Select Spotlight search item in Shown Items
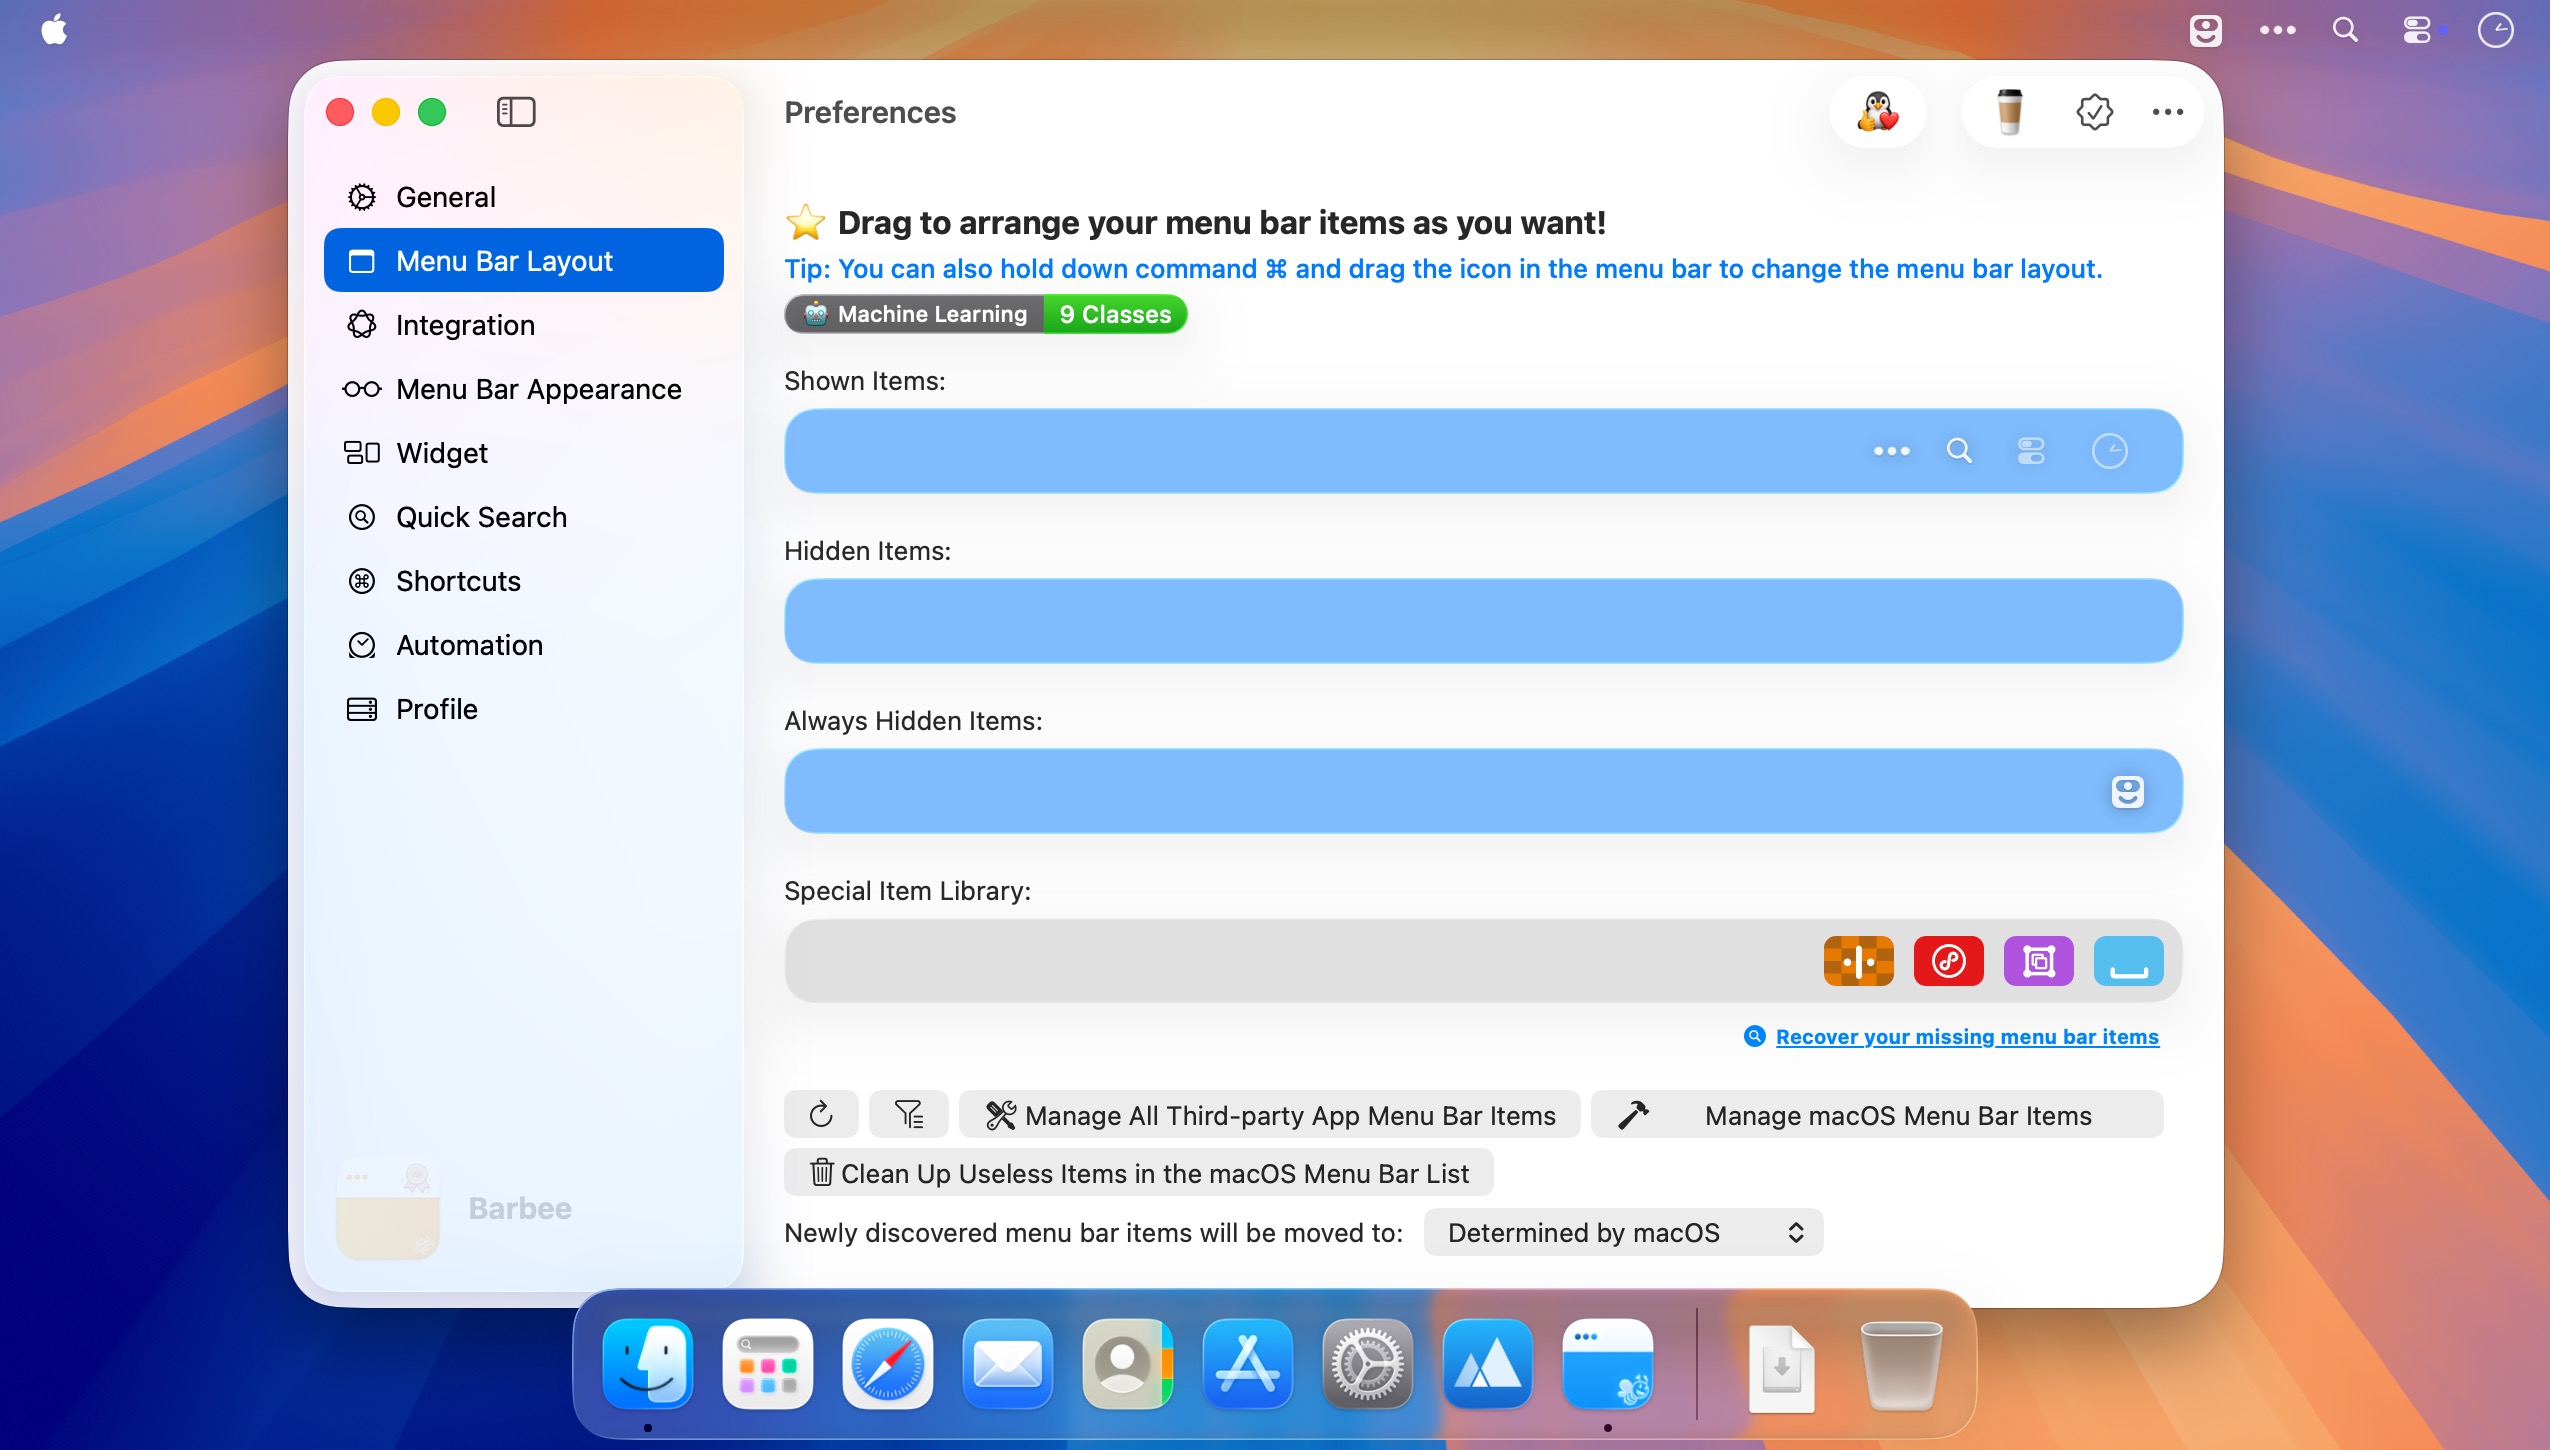Viewport: 2550px width, 1450px height. tap(1959, 451)
